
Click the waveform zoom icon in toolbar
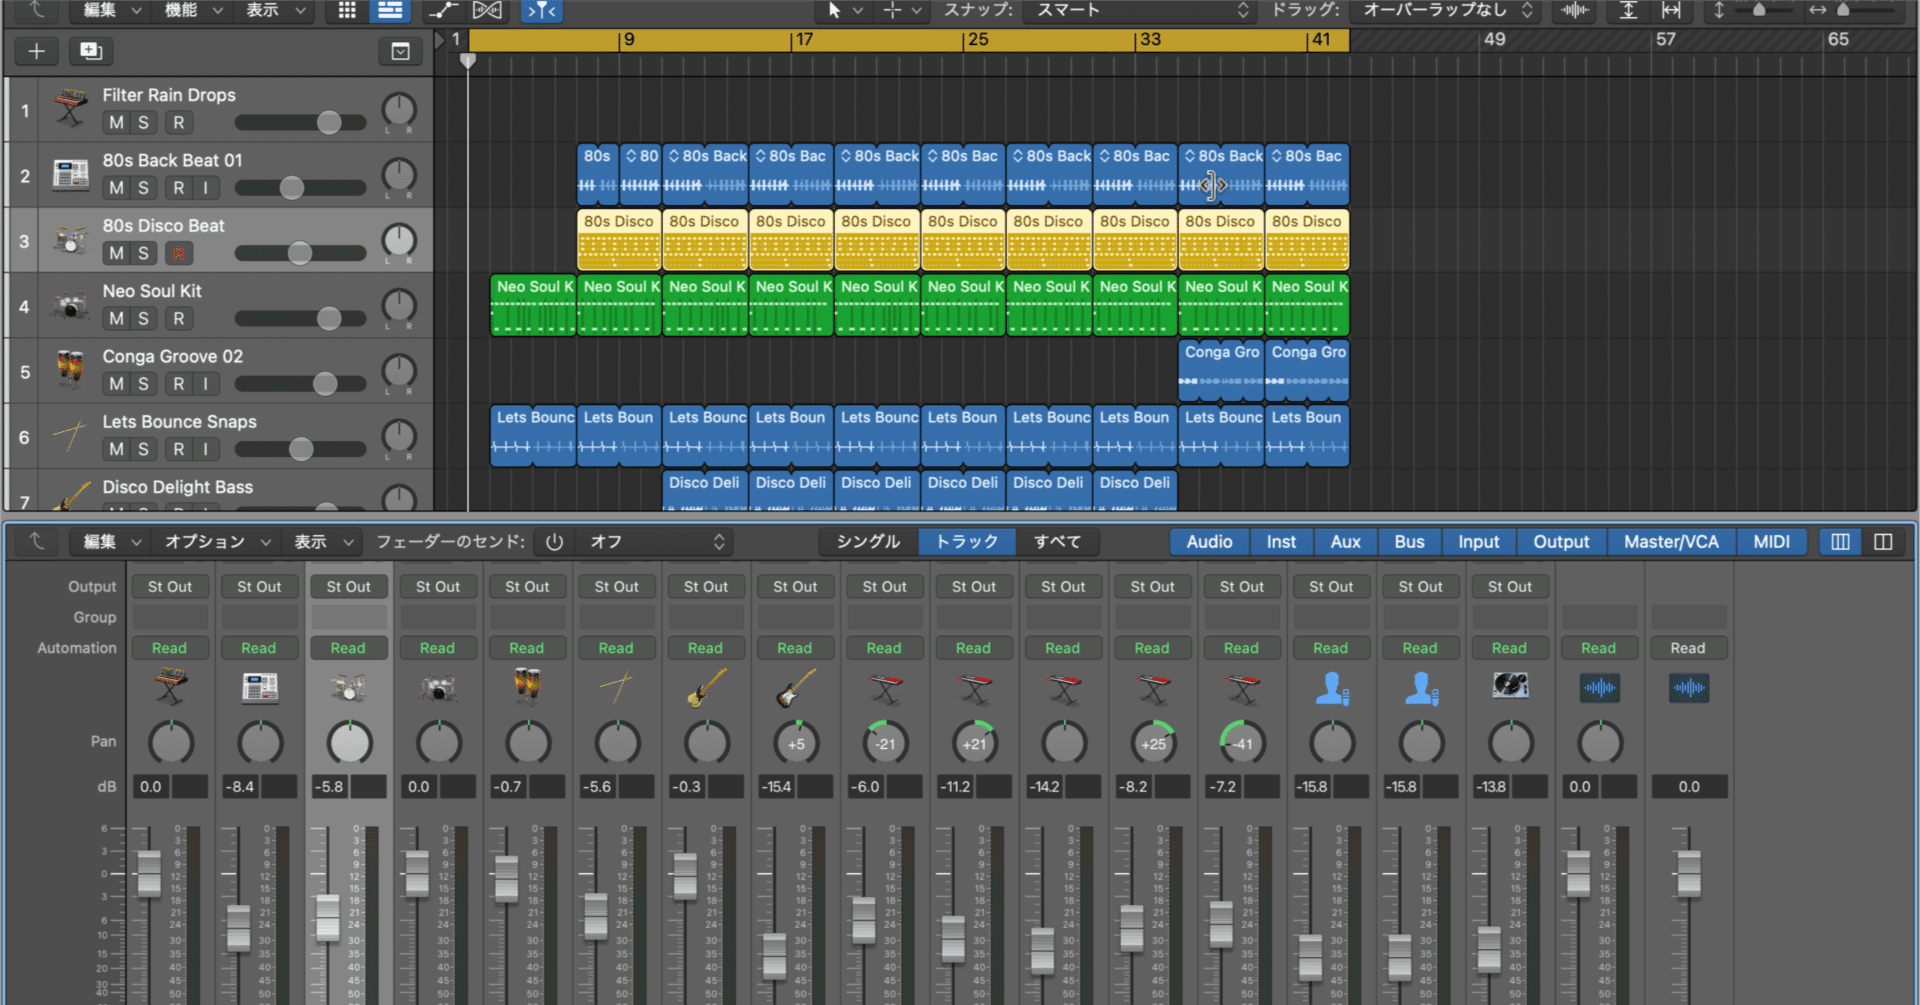coord(1575,10)
